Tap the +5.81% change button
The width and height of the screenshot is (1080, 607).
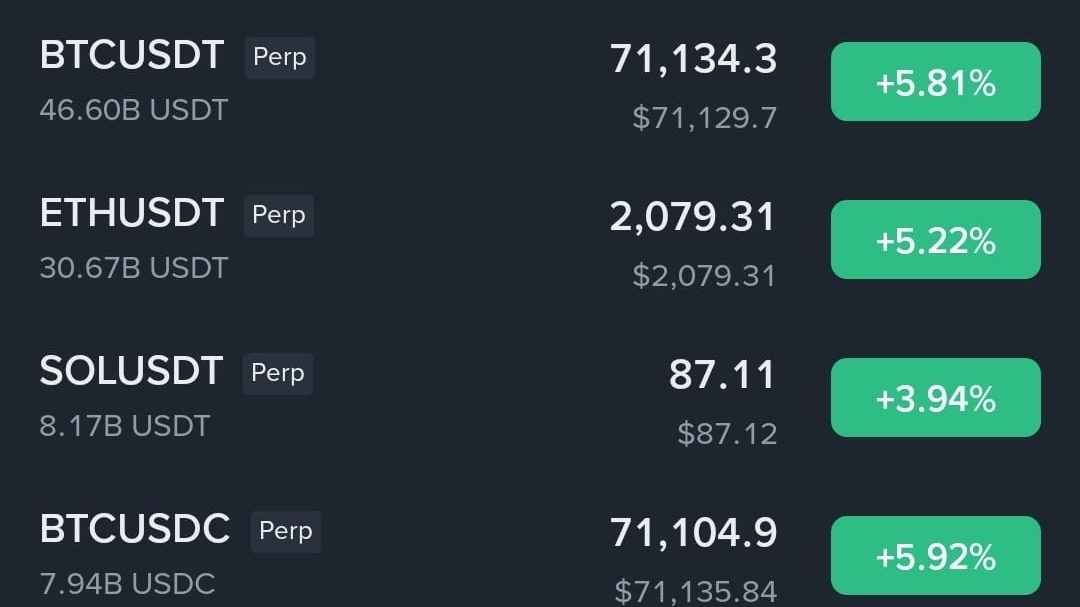pos(935,82)
